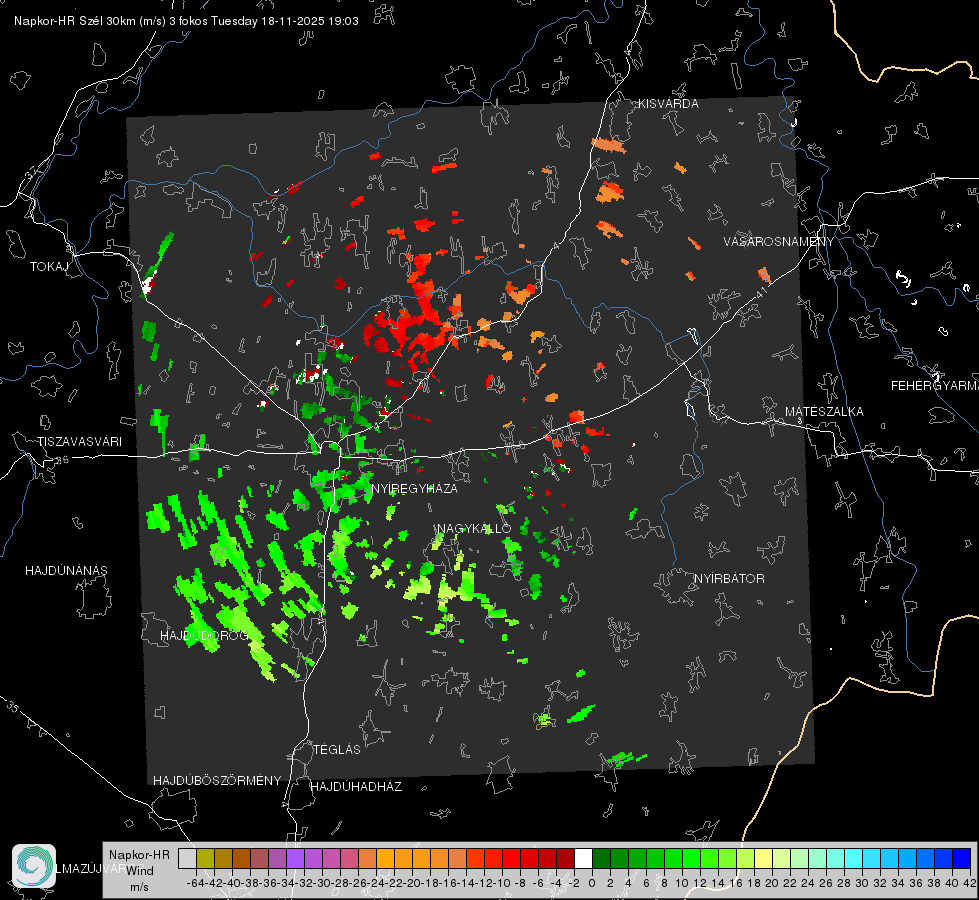979x900 pixels.
Task: Click the 34 value on the wind scale
Action: pos(898,883)
